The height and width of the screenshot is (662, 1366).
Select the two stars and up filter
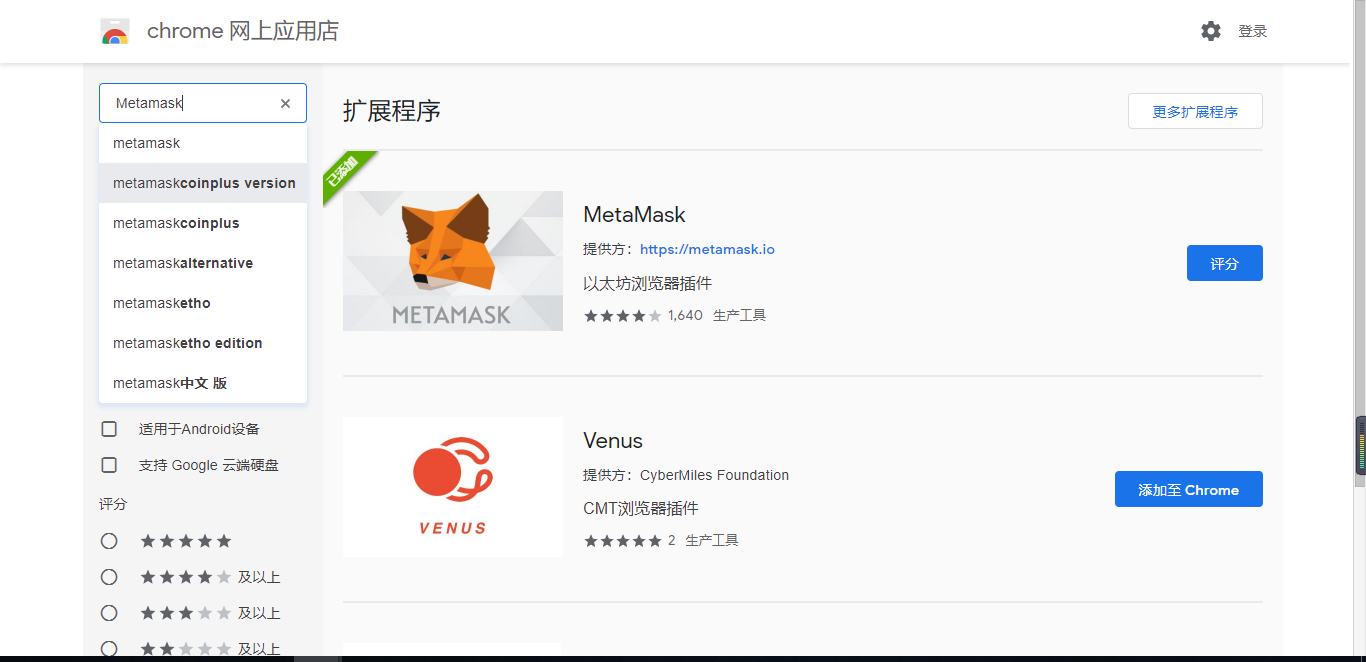pos(109,649)
